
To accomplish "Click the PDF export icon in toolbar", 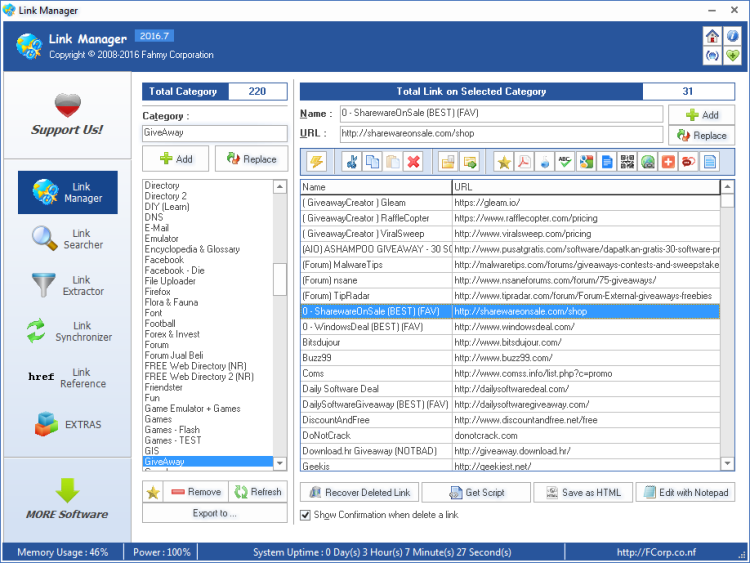I will pos(524,161).
